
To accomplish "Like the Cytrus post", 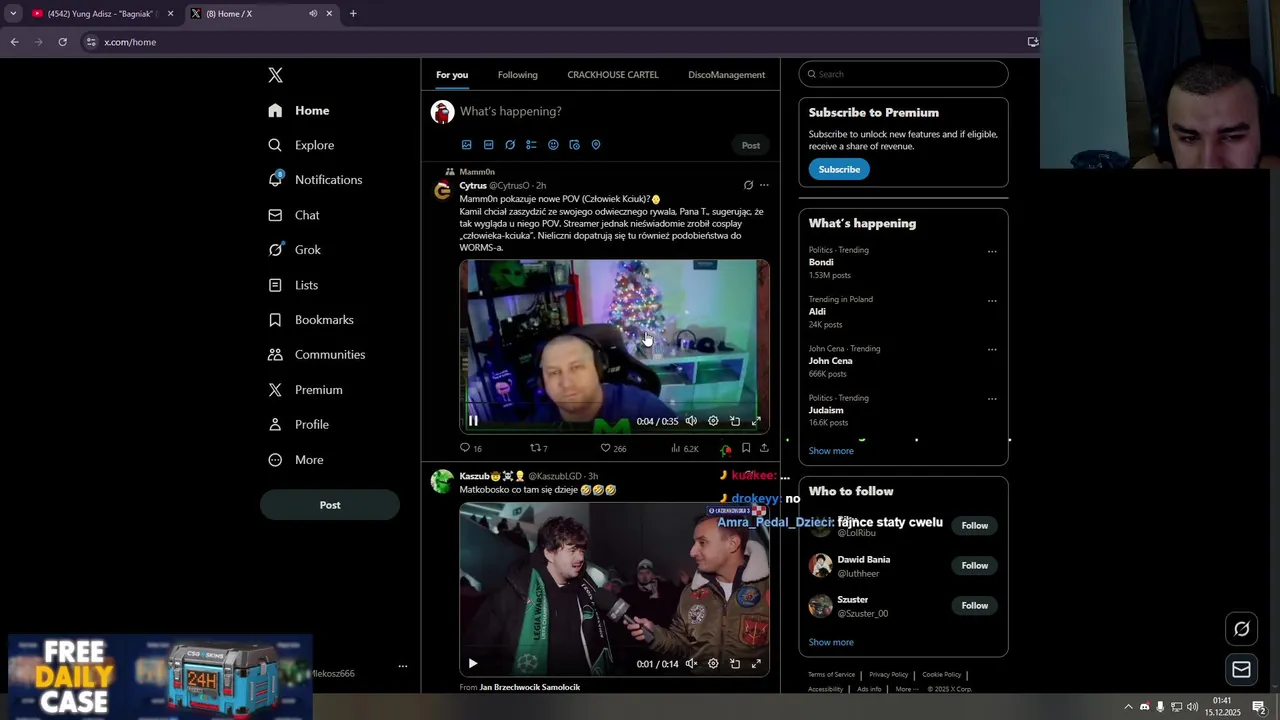I will pos(613,448).
